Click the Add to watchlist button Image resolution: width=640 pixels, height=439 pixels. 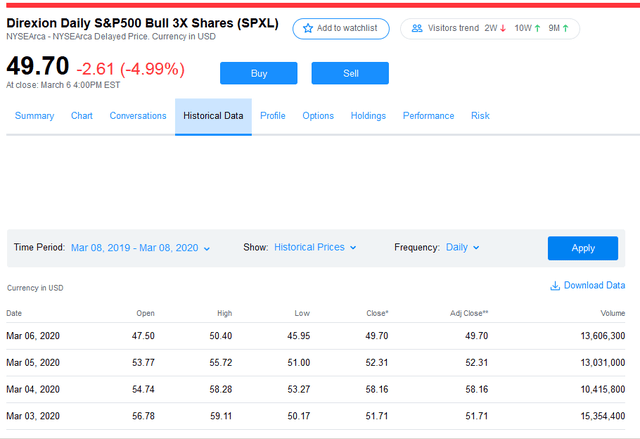(x=341, y=28)
